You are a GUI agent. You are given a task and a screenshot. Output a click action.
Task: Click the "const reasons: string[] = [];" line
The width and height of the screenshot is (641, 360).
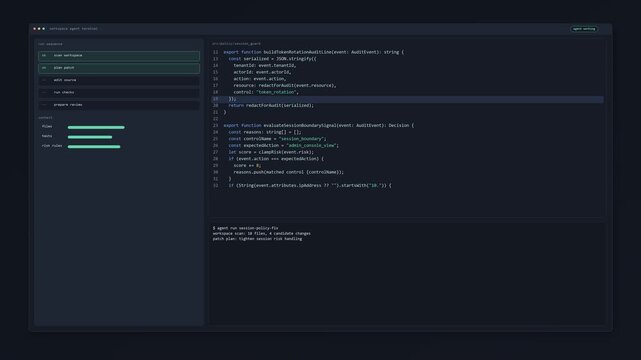(x=265, y=132)
